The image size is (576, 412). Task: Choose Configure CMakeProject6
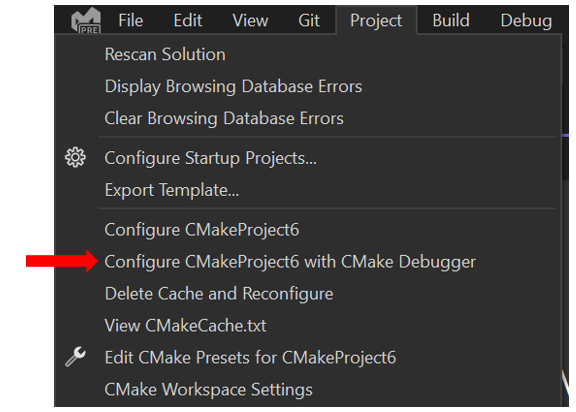pyautogui.click(x=309, y=230)
